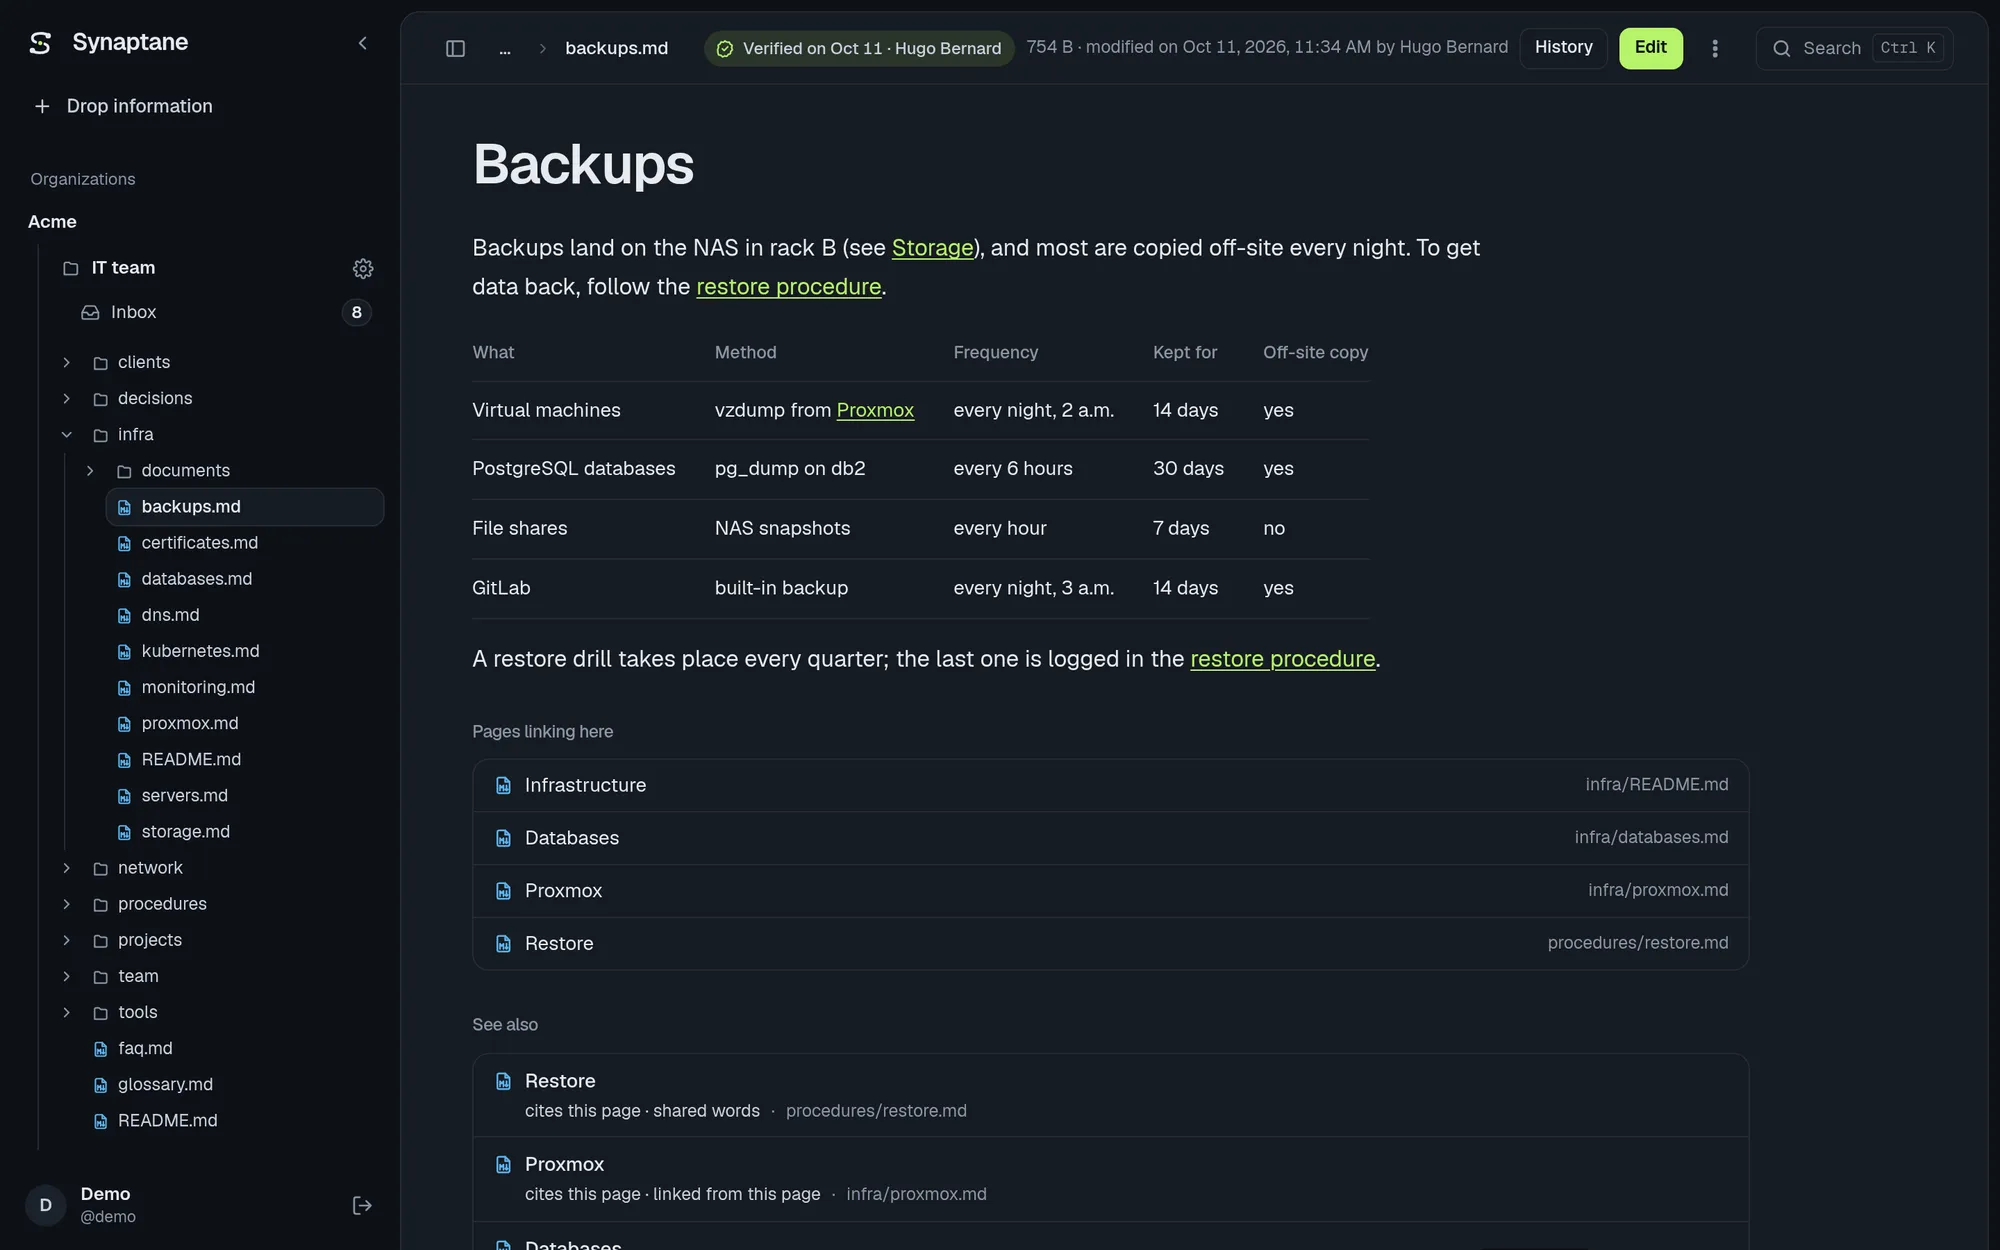Expand the clients folder chevron

(66, 362)
